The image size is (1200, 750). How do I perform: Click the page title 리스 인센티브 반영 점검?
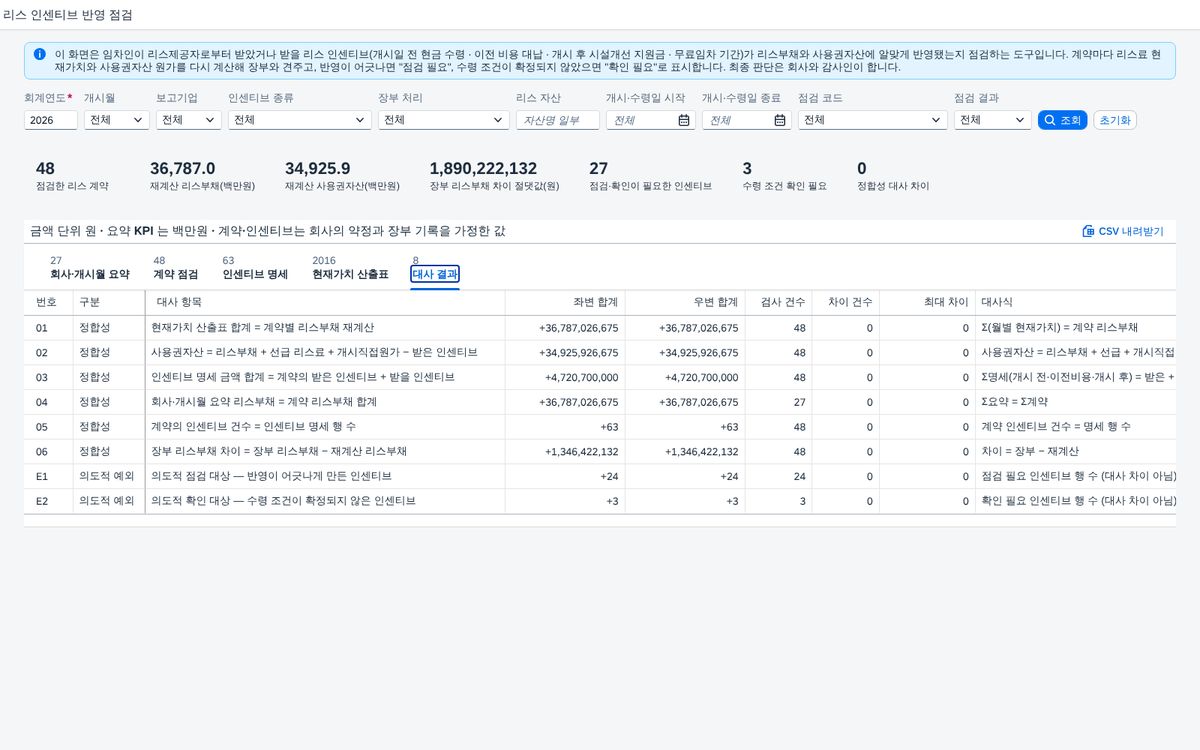[67, 15]
